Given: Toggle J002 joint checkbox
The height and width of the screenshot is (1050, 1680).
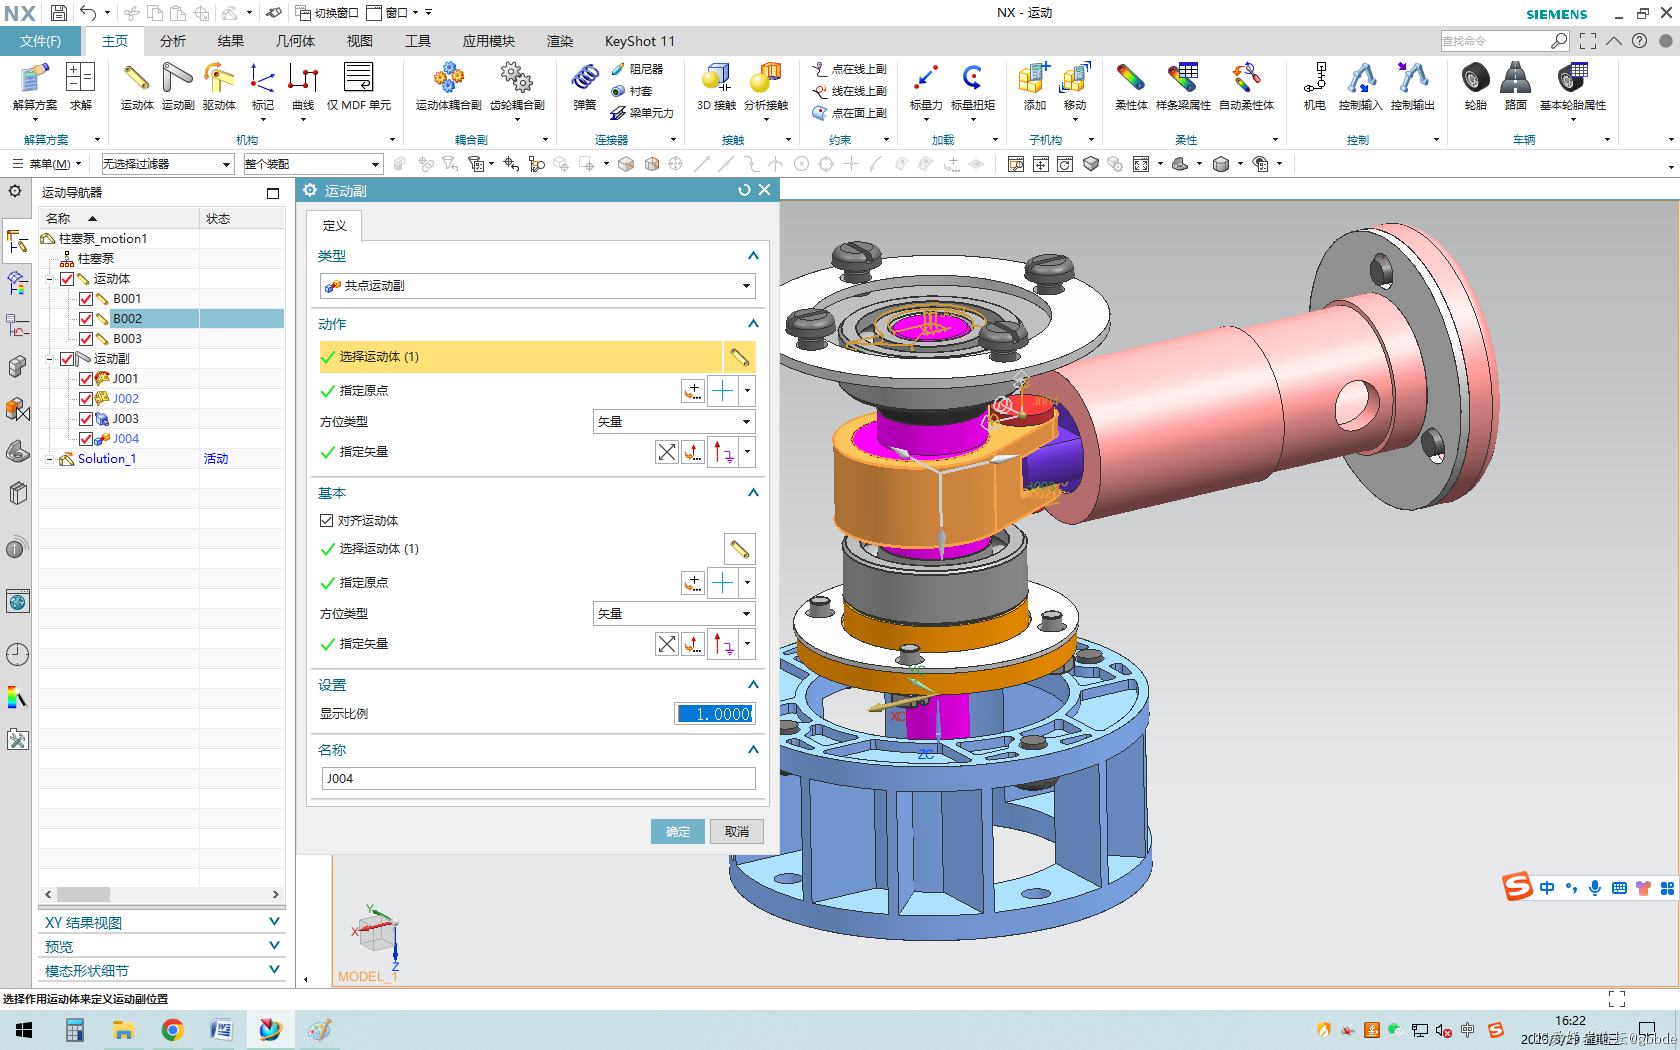Looking at the screenshot, I should (x=86, y=399).
